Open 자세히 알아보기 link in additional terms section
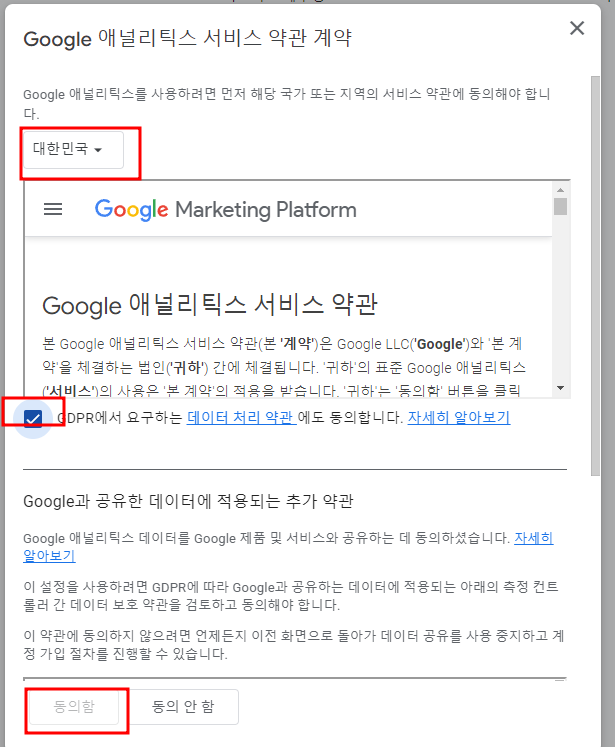Screen dimensions: 615x747 click(534, 538)
